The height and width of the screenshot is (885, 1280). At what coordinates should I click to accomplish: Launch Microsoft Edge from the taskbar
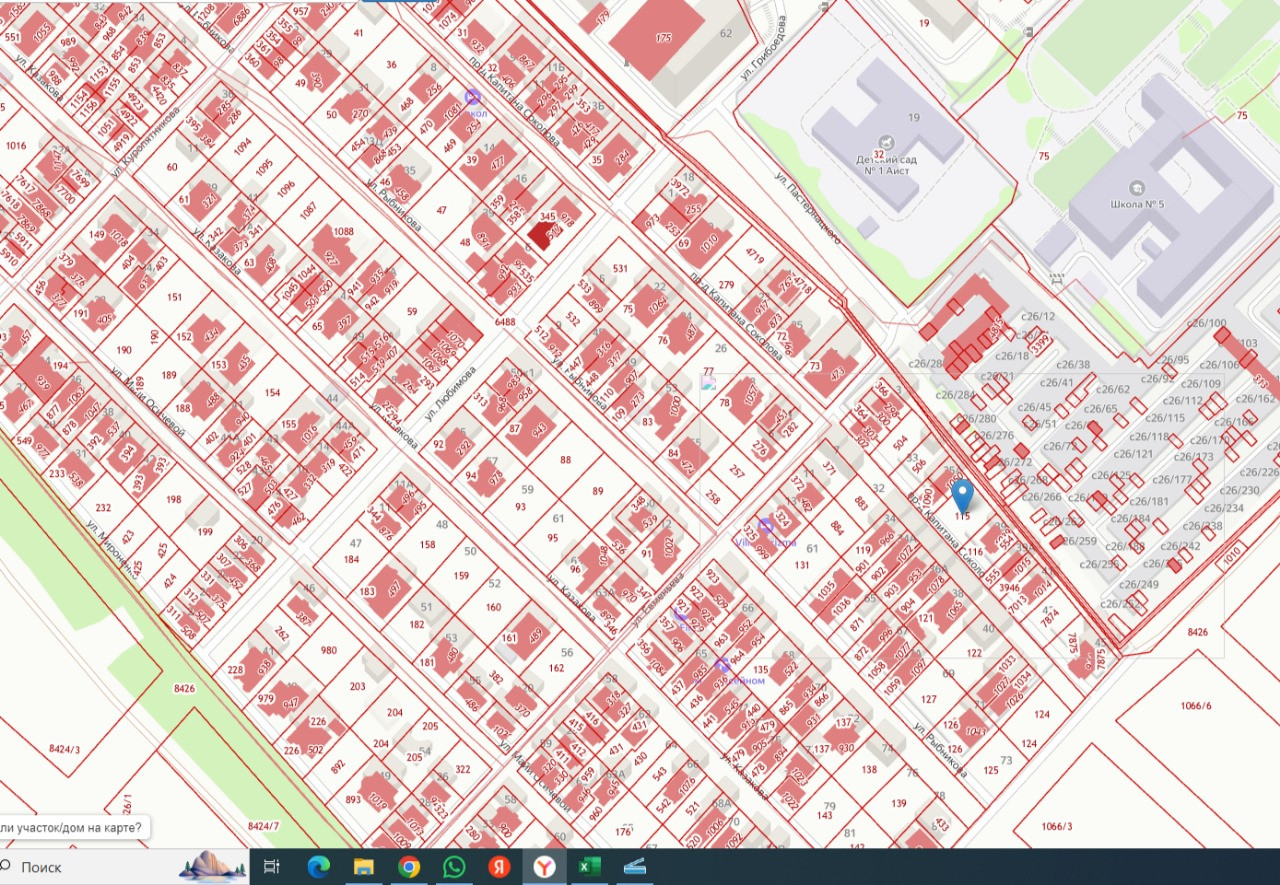tap(319, 867)
